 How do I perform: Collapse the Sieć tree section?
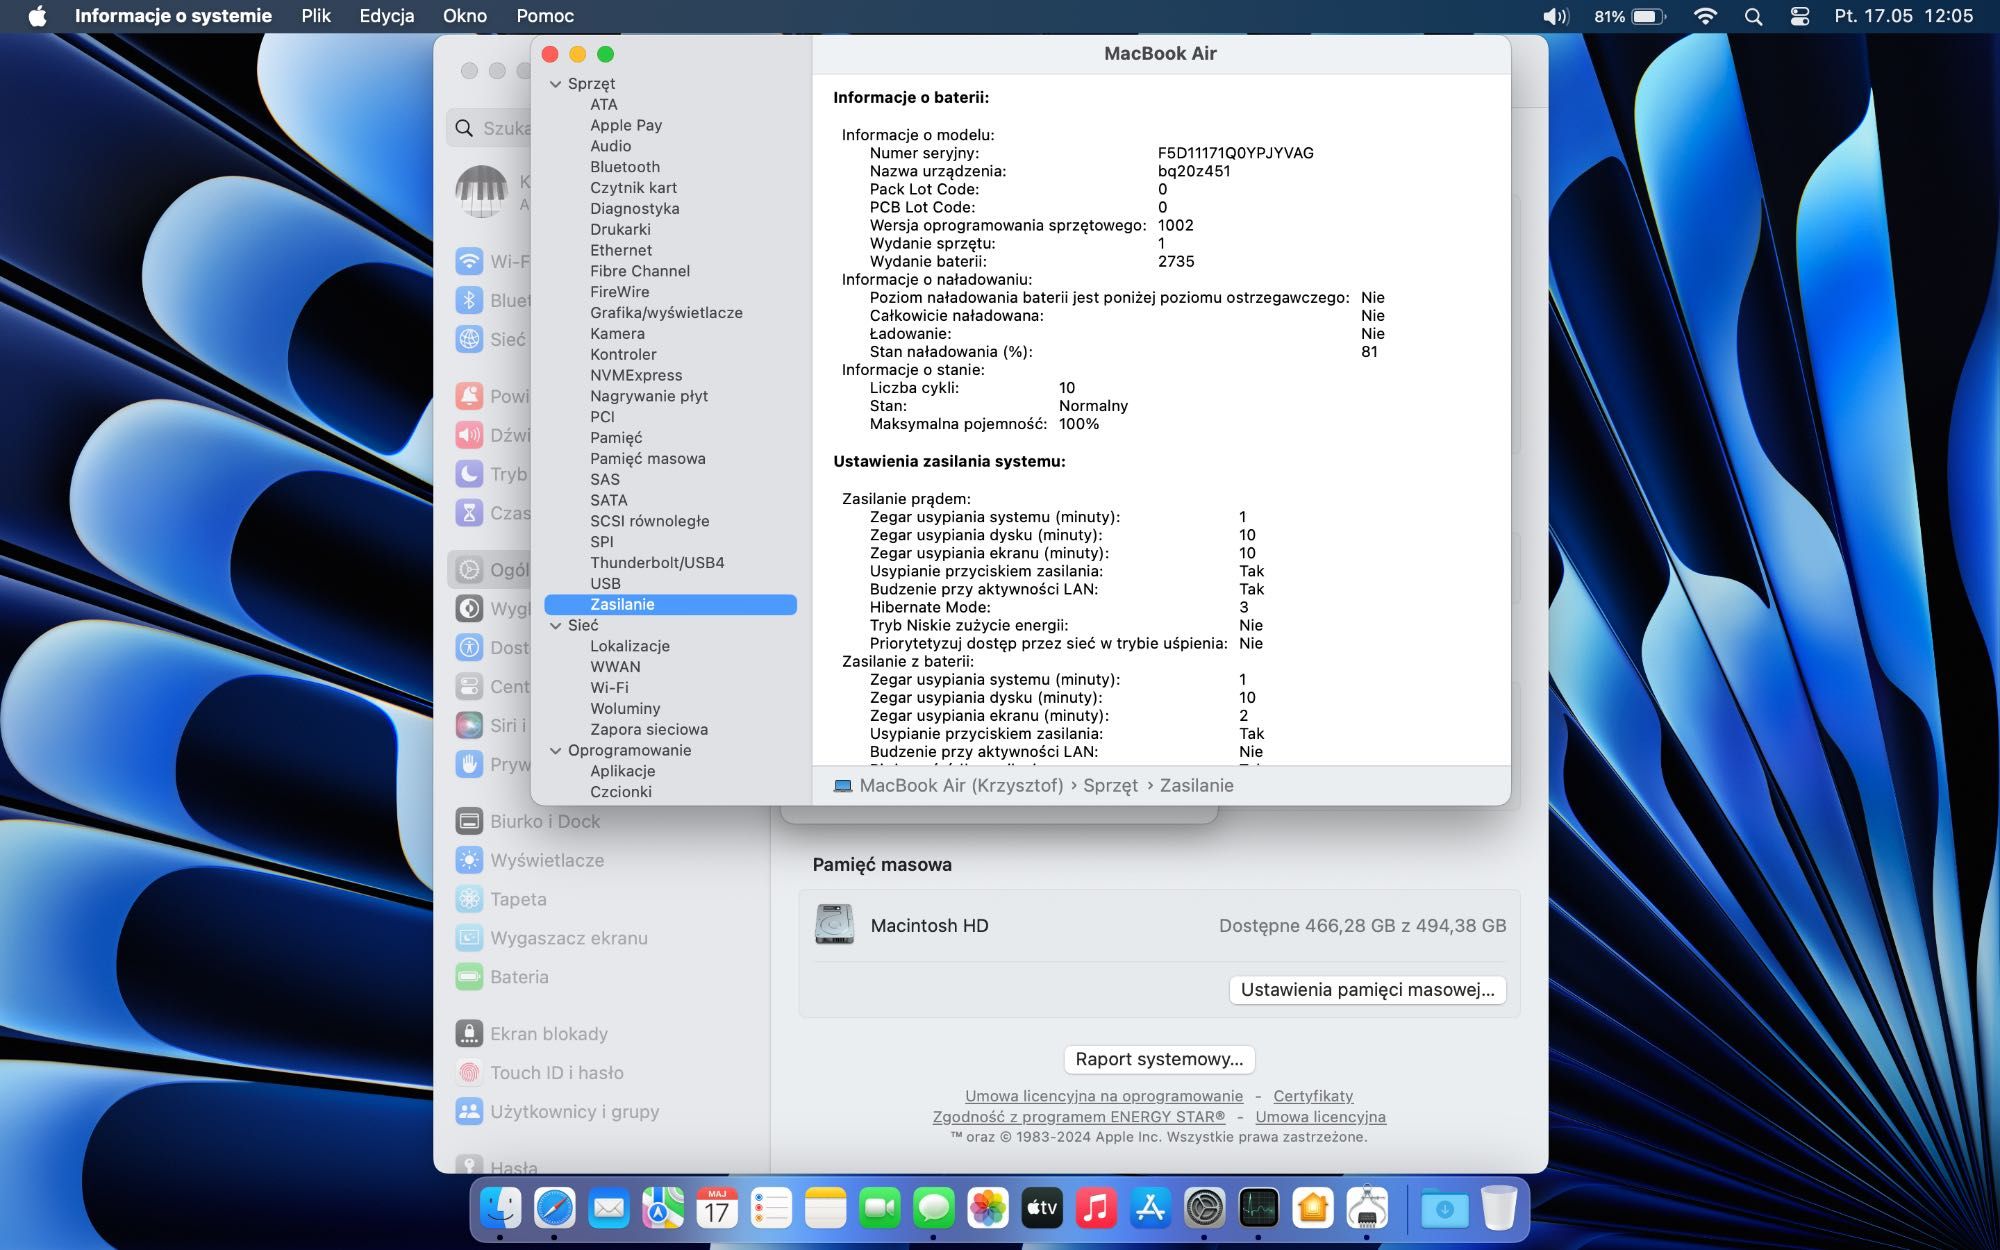[556, 626]
